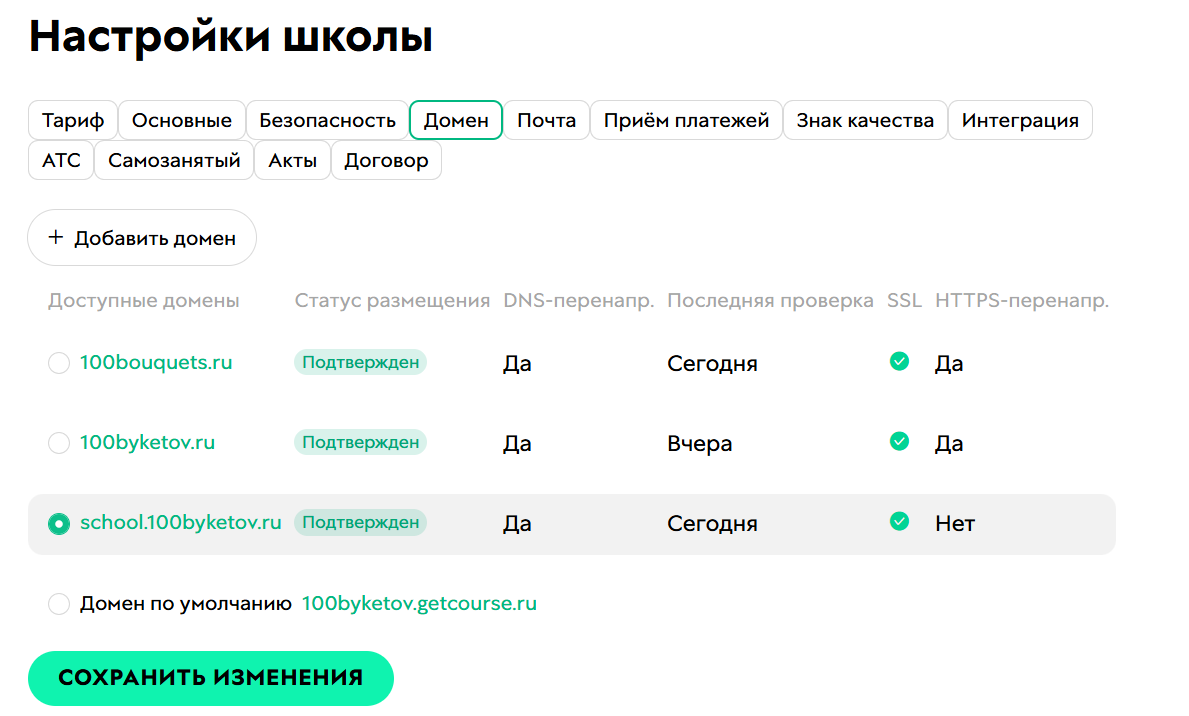The image size is (1189, 716).
Task: Open the Договор tab
Action: pyautogui.click(x=386, y=161)
